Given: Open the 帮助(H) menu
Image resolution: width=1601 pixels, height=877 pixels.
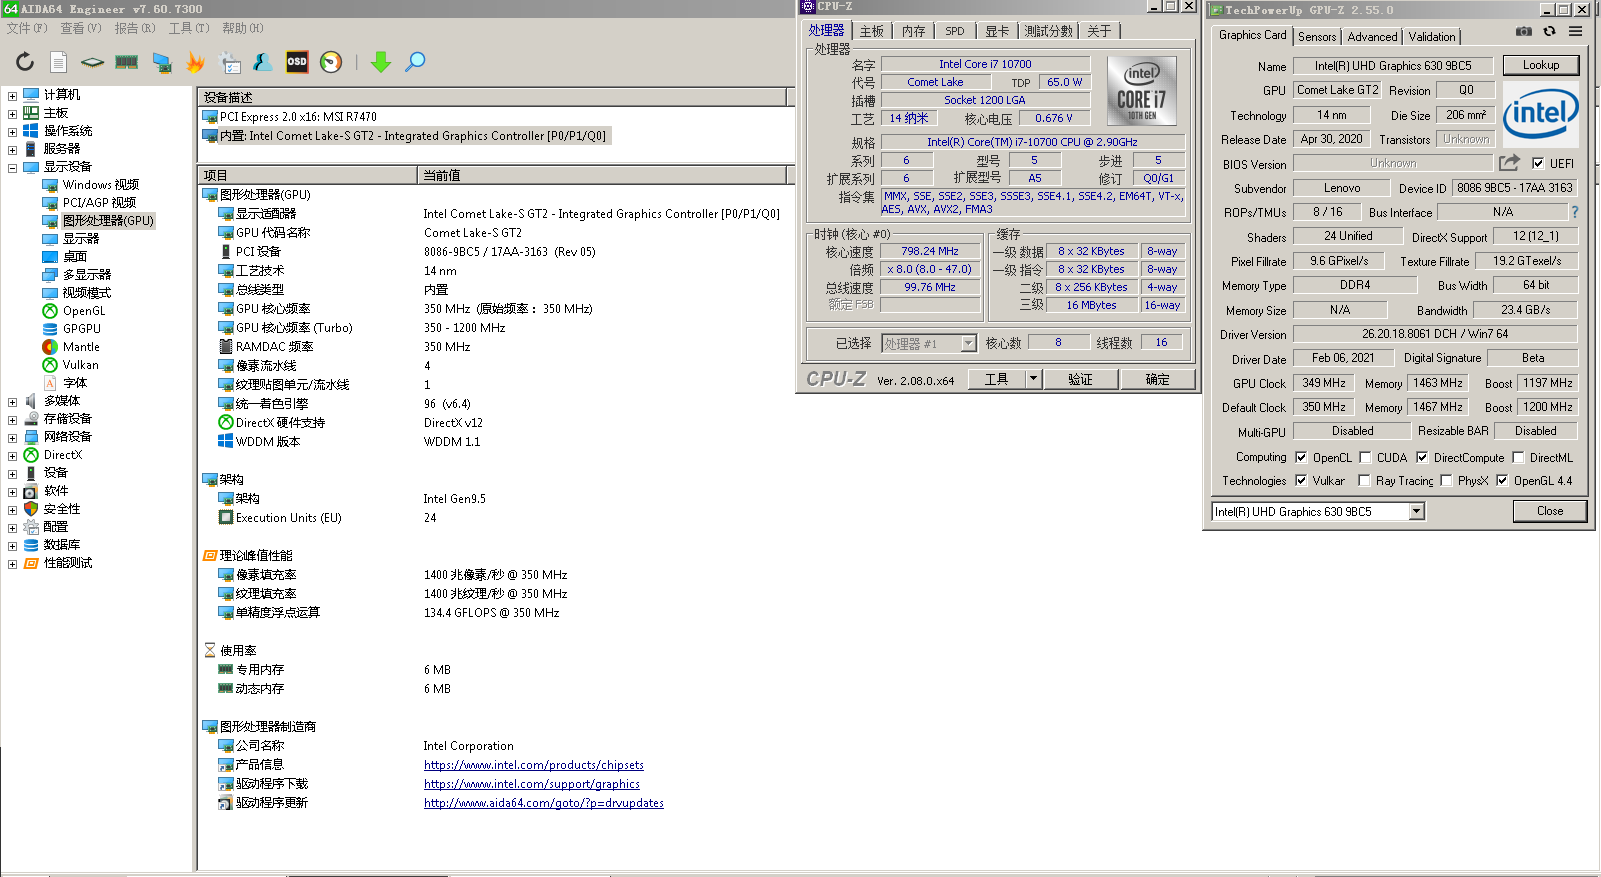Looking at the screenshot, I should tap(243, 28).
